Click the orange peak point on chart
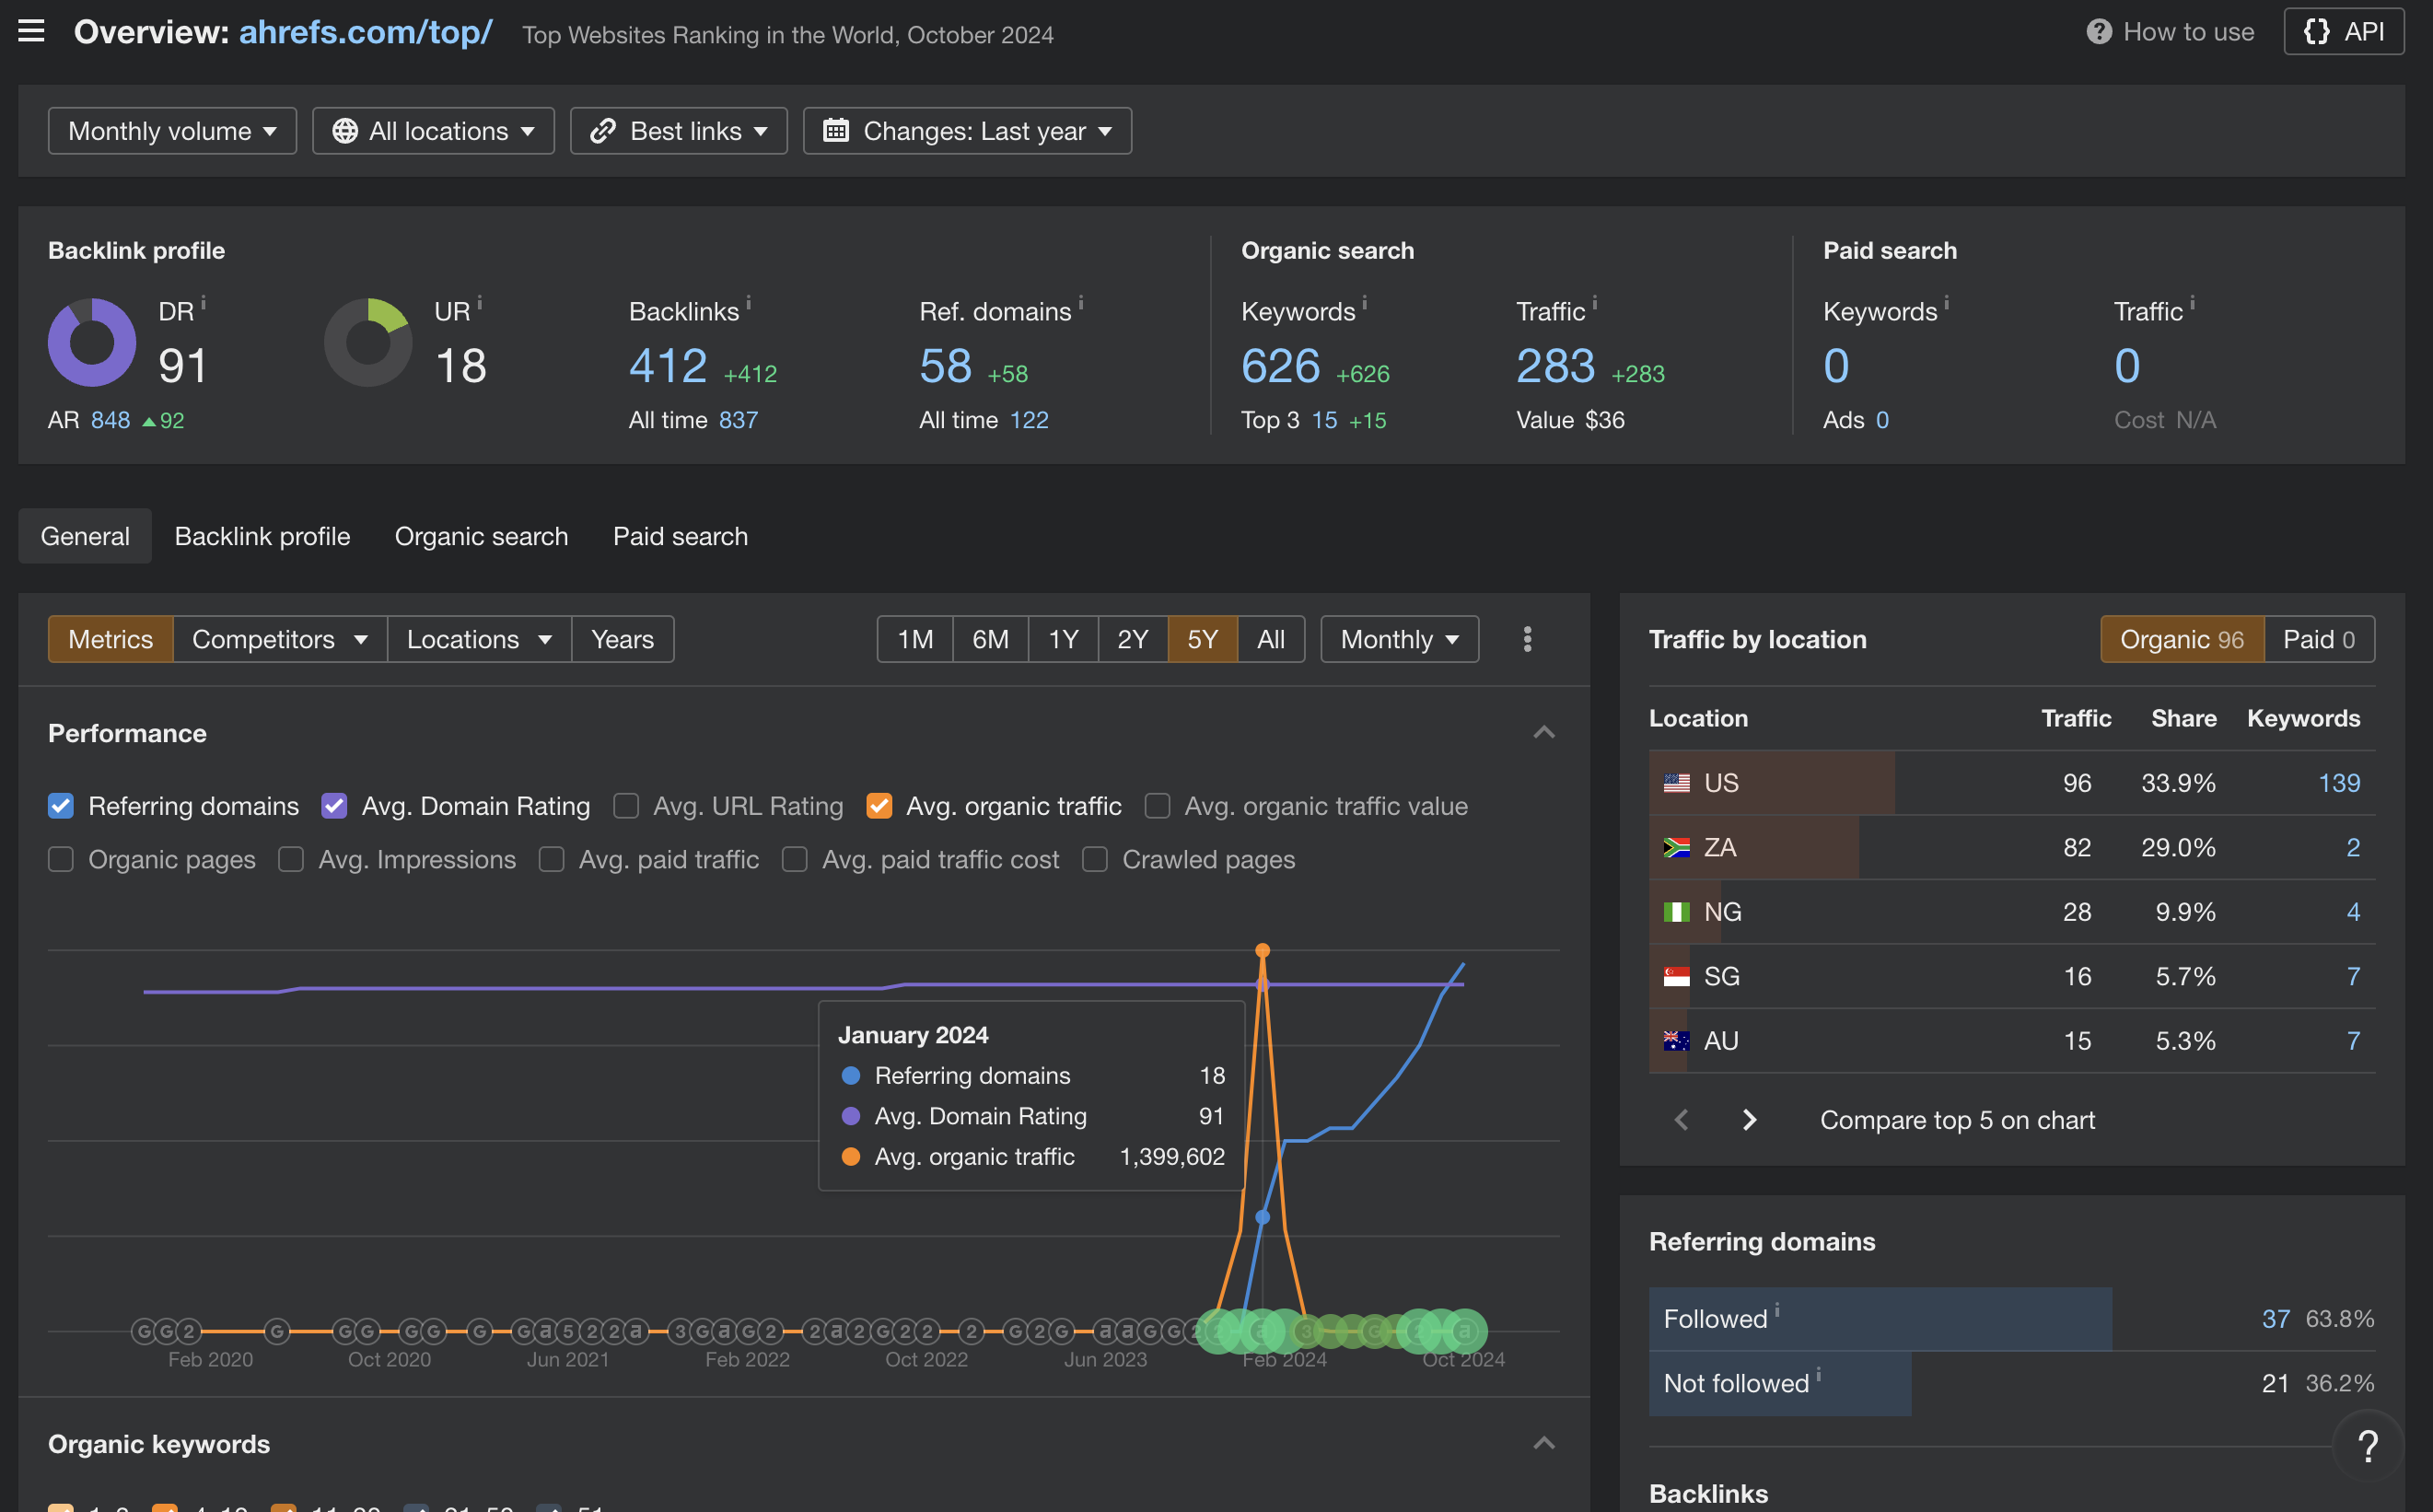Screen dimensions: 2433x1512 1263,950
